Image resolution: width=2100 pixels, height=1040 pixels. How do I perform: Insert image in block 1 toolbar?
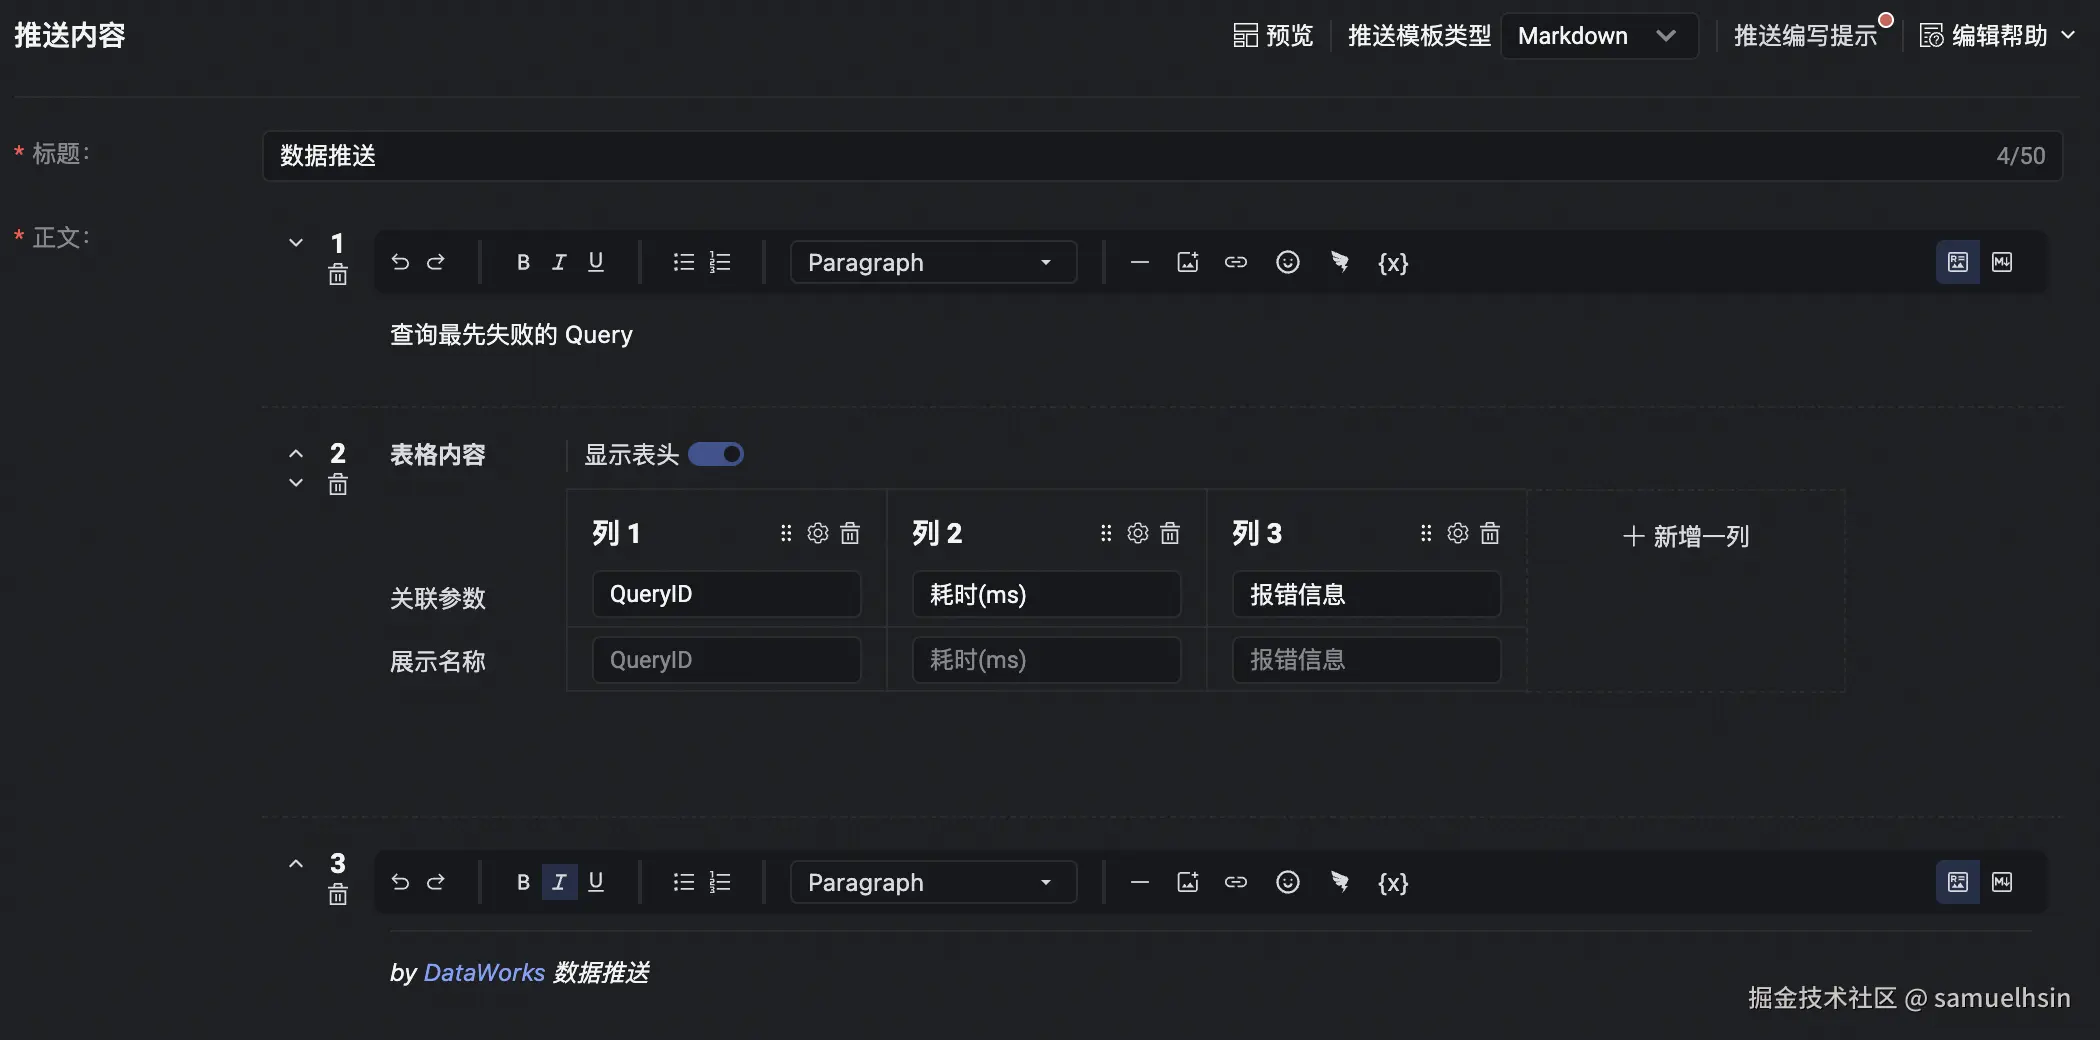[x=1188, y=262]
